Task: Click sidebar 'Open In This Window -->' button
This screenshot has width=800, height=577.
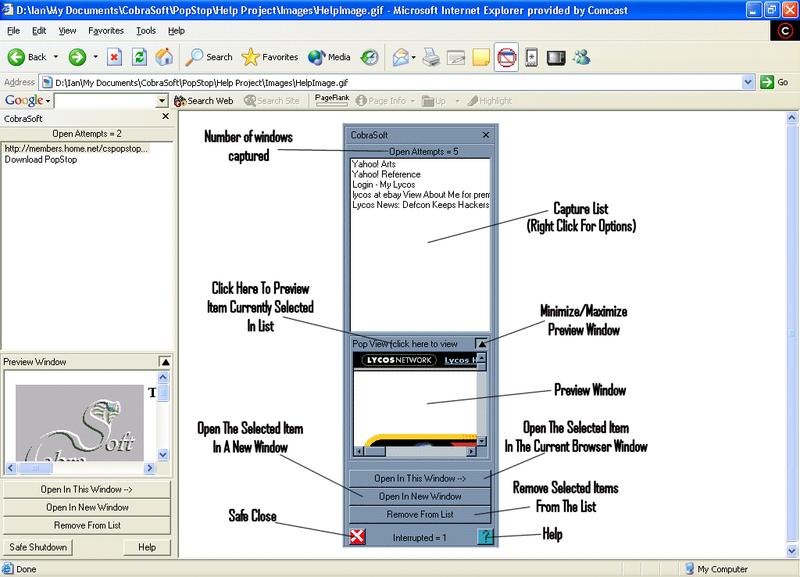Action: (x=87, y=489)
